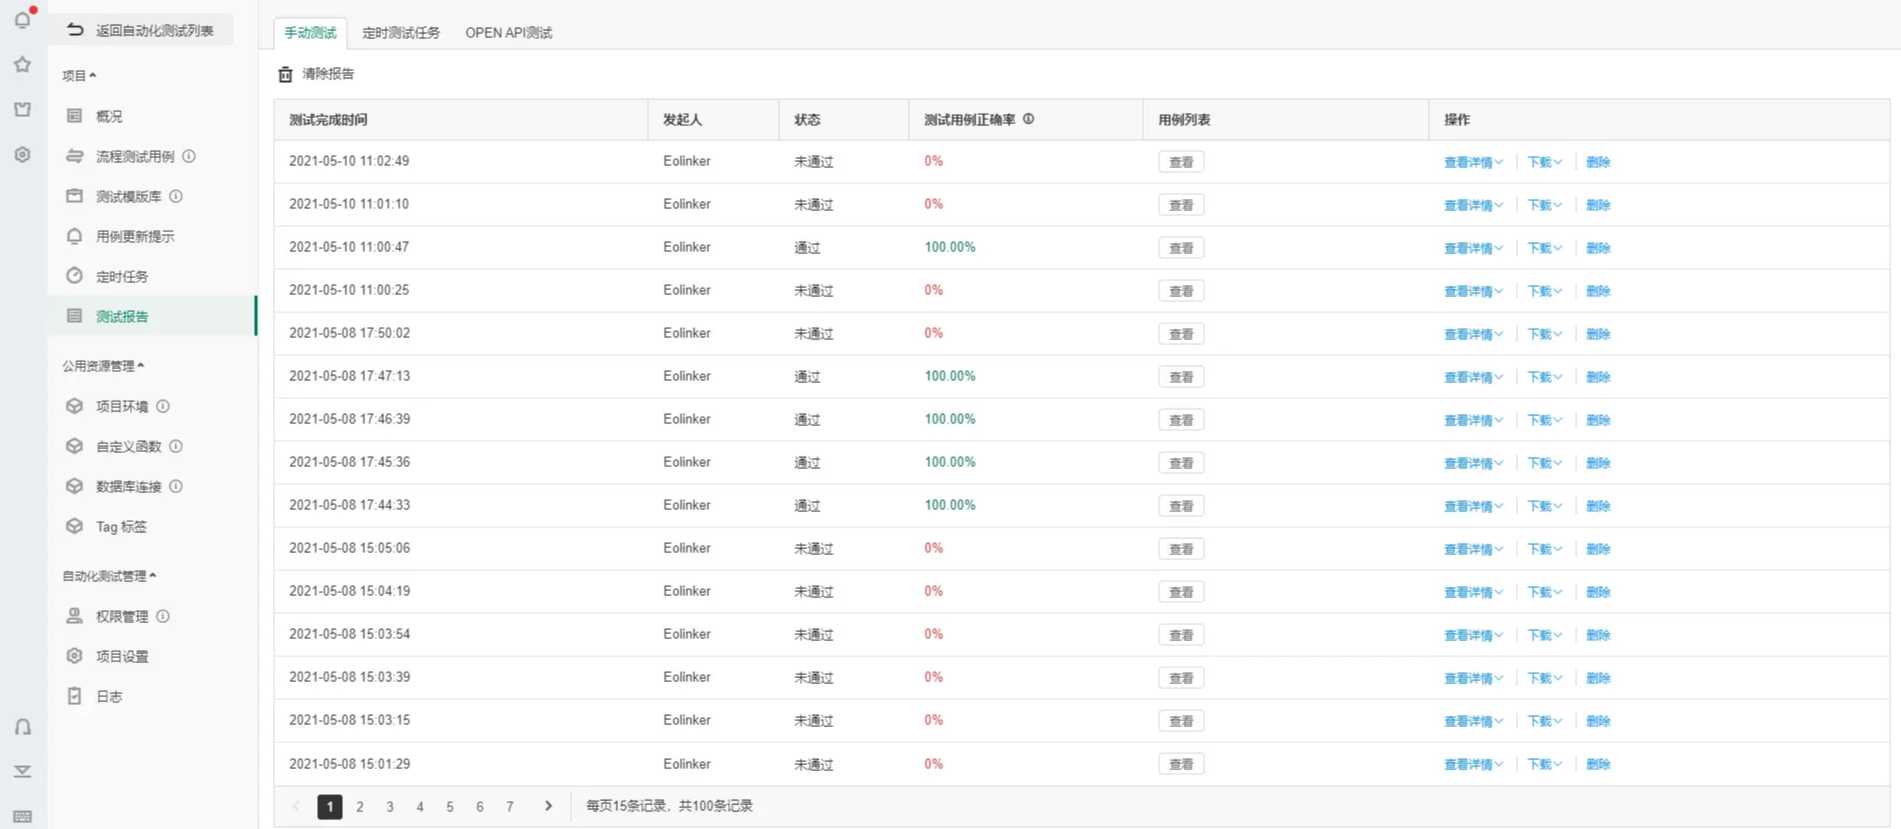Click the bookmark icon in left rail
1901x829 pixels.
click(22, 109)
